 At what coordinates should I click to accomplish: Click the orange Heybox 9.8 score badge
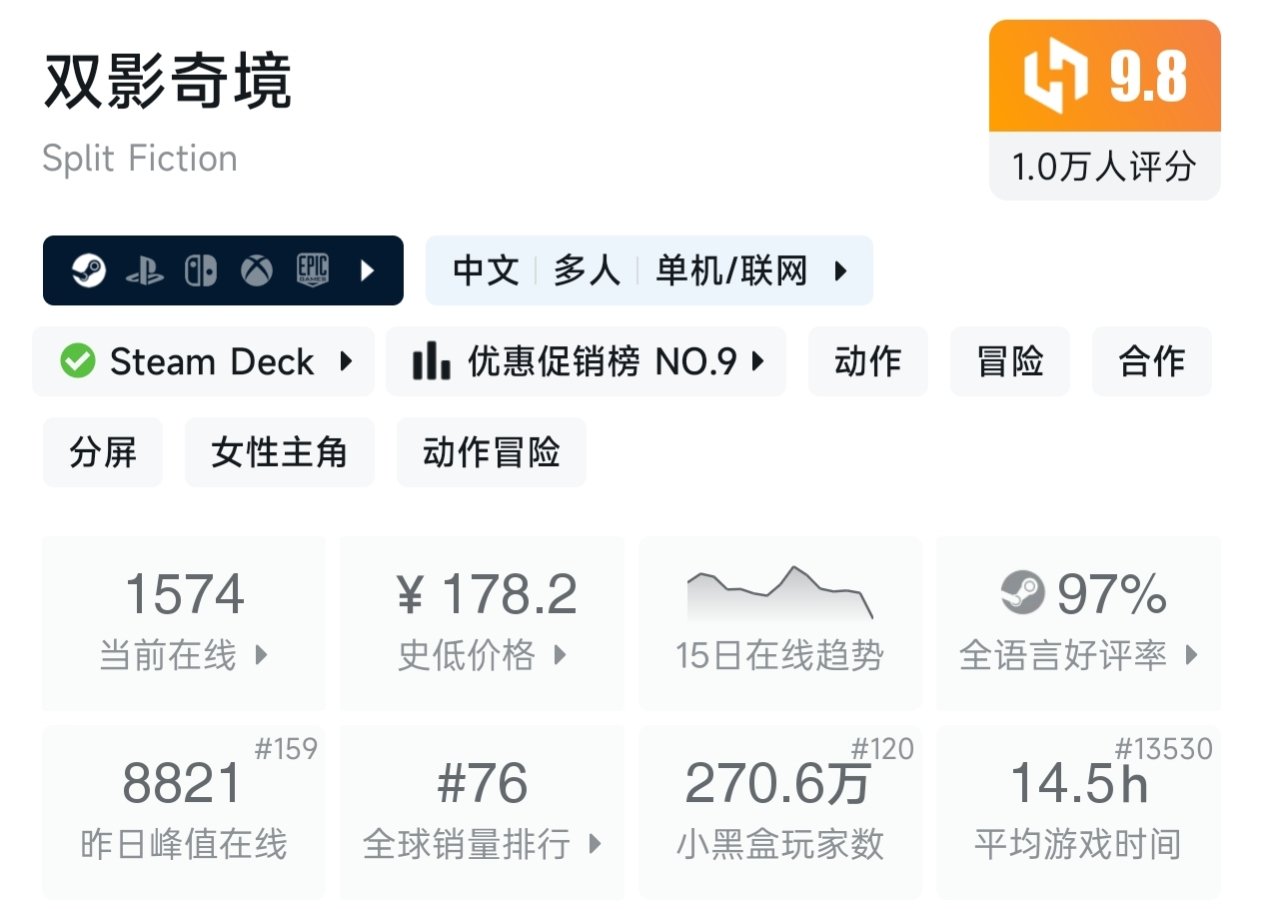[1104, 77]
